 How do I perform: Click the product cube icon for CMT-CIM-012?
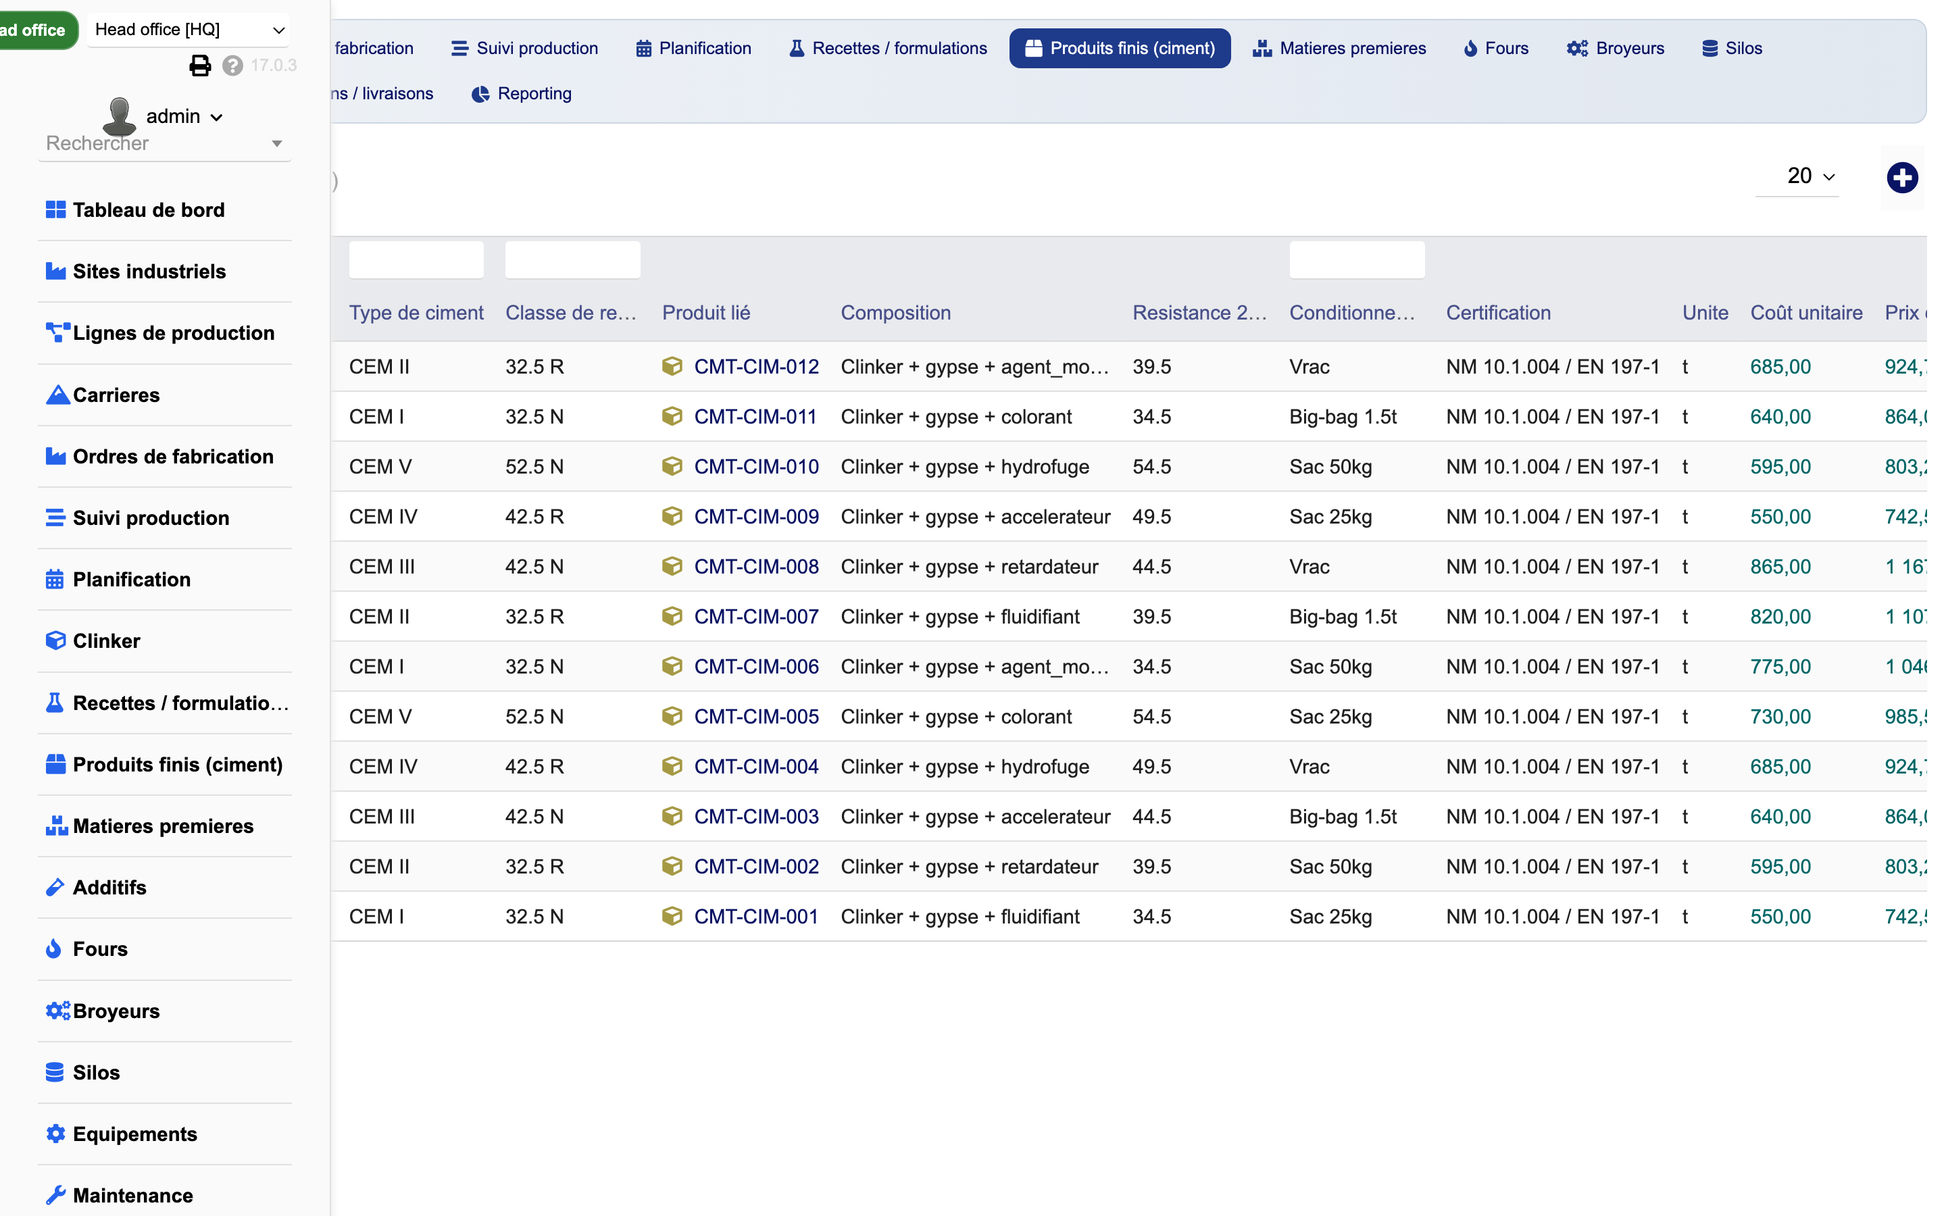(672, 367)
